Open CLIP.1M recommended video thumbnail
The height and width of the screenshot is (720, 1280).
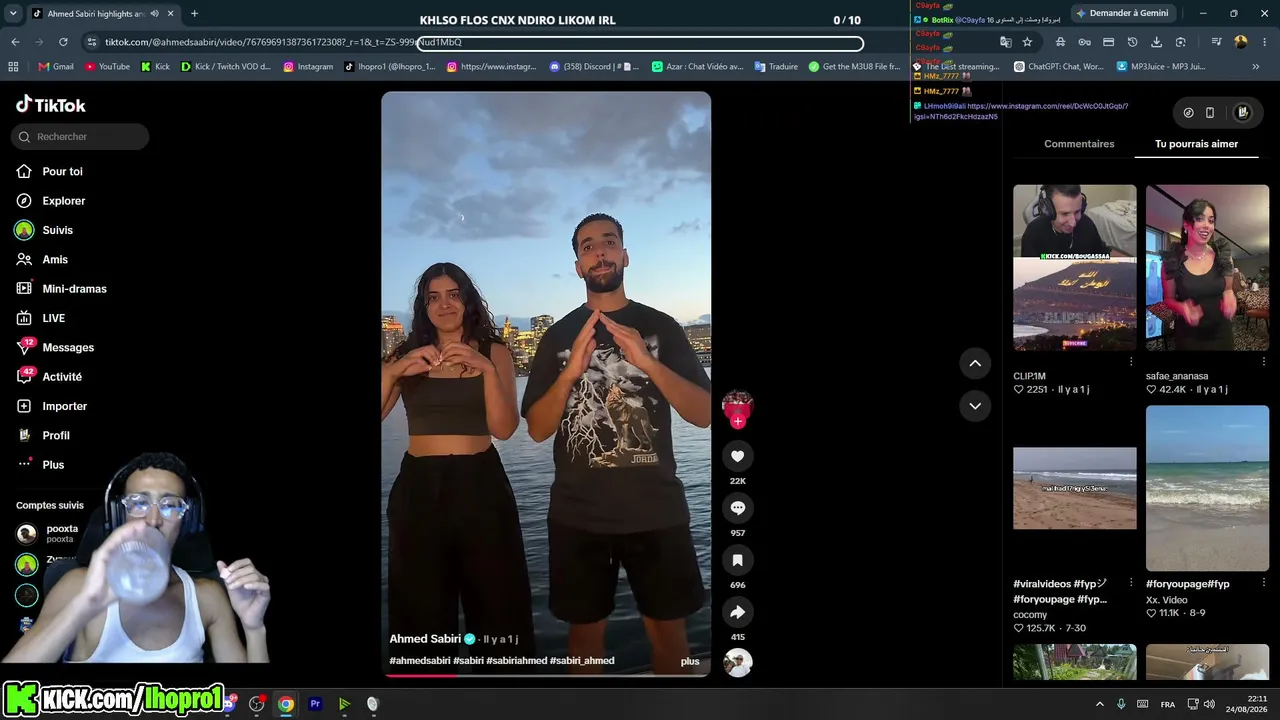[1075, 267]
